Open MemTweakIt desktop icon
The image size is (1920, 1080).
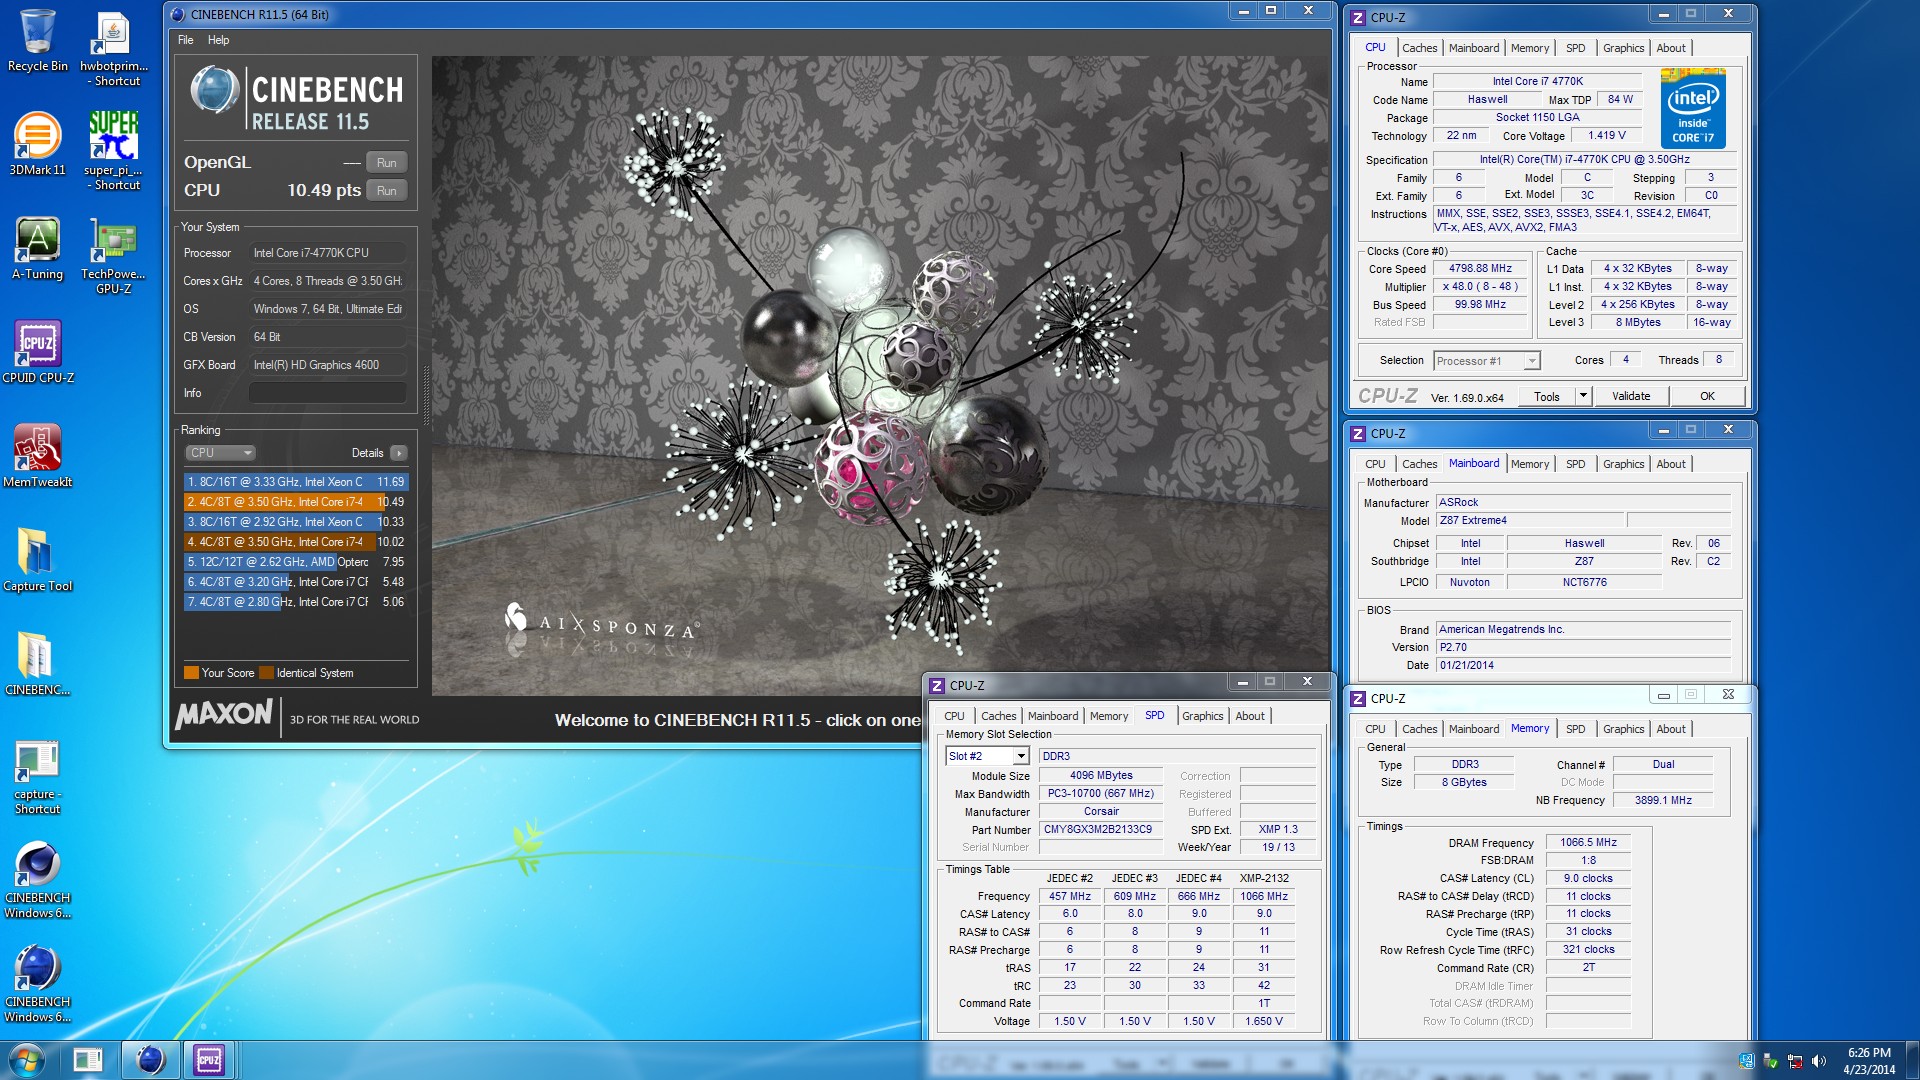click(x=38, y=456)
